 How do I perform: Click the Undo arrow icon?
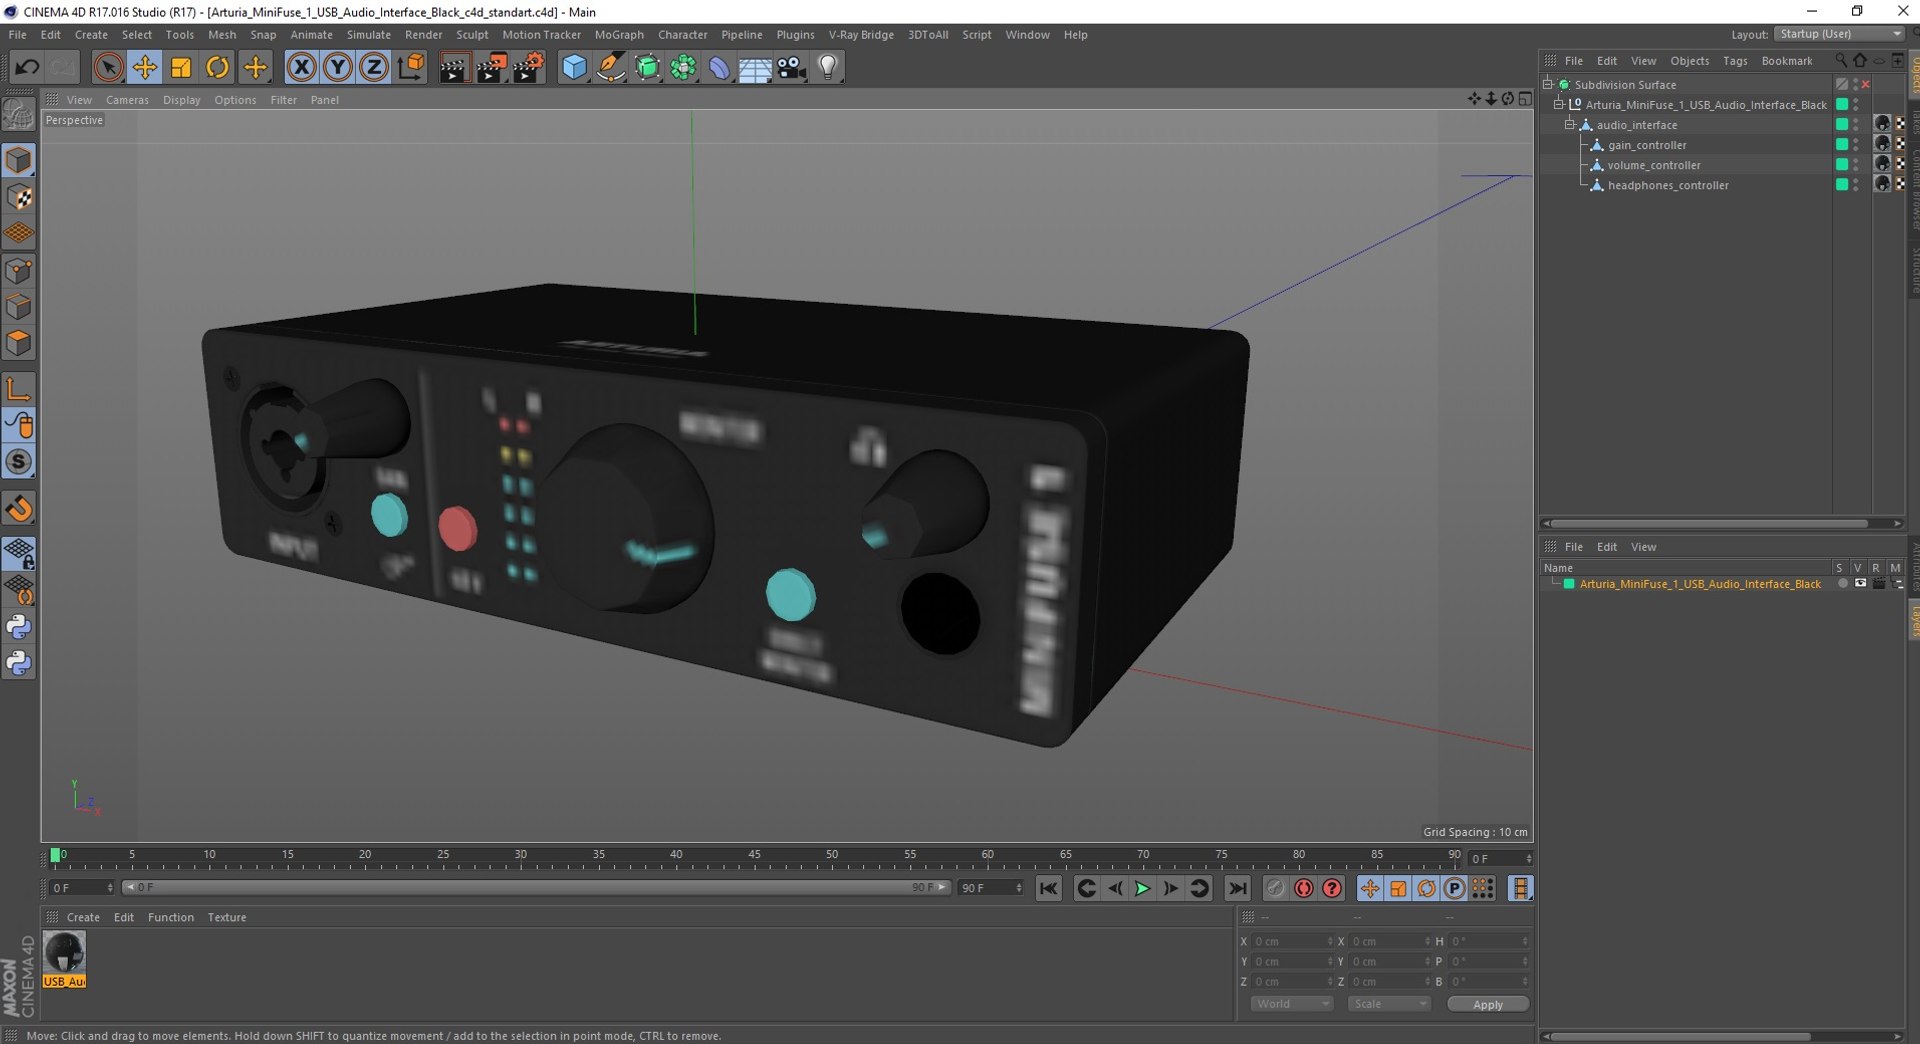click(x=27, y=68)
